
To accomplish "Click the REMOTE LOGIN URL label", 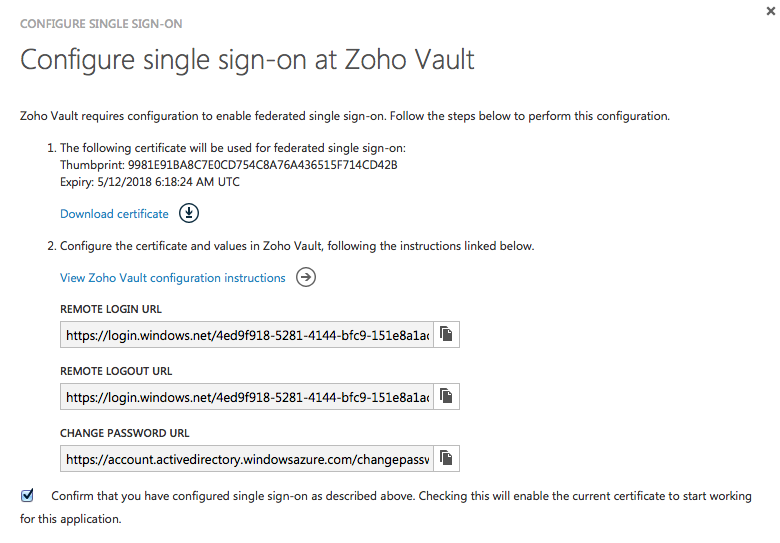I will tap(111, 310).
